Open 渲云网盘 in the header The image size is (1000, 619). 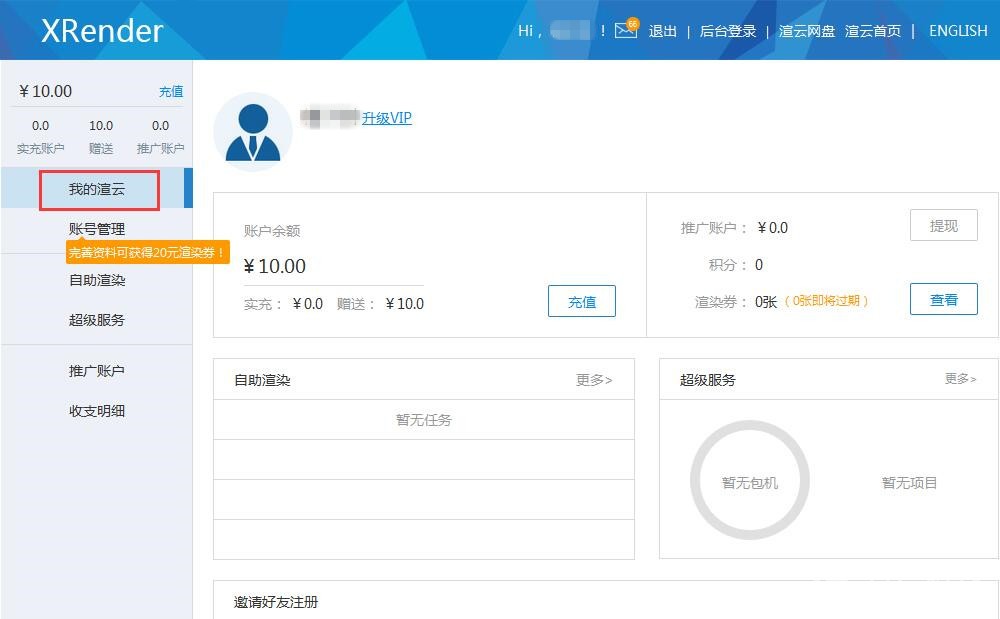point(807,31)
